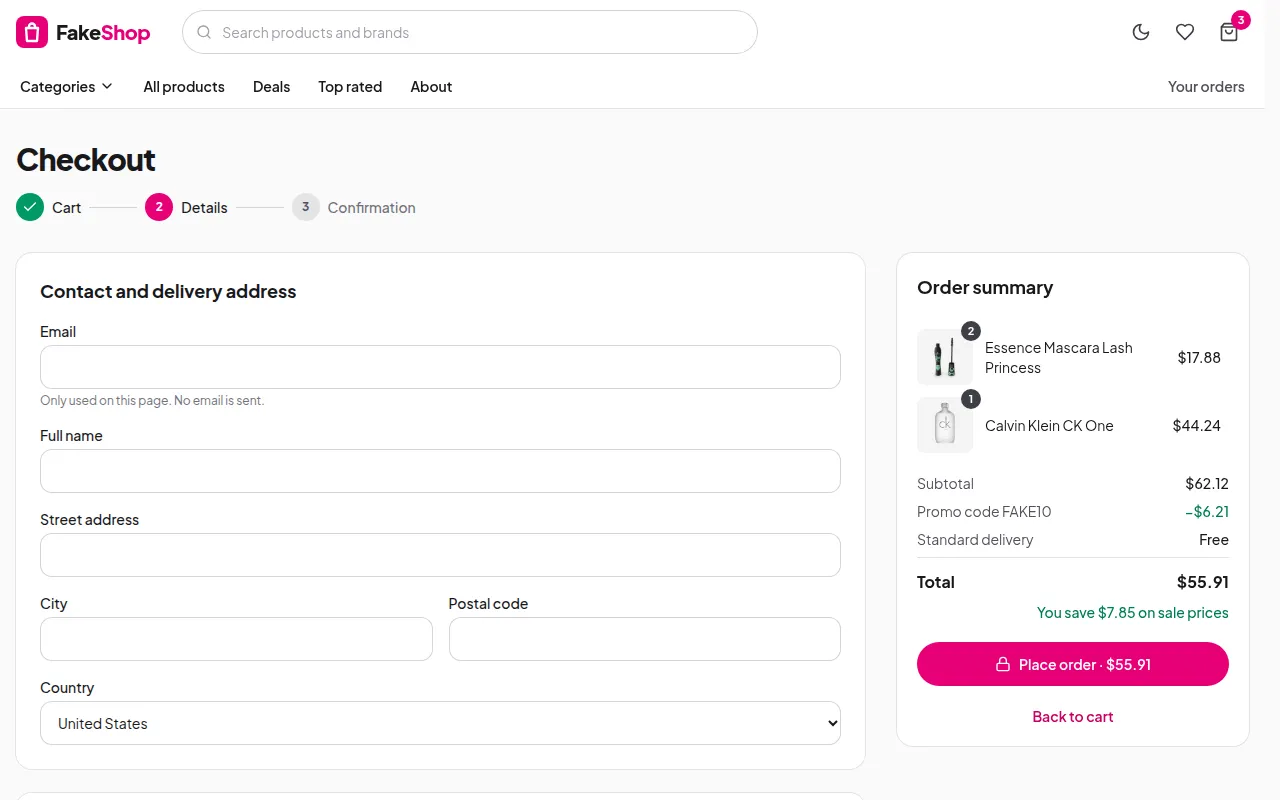Viewport: 1280px width, 800px height.
Task: Open the Top rated page
Action: 350,87
